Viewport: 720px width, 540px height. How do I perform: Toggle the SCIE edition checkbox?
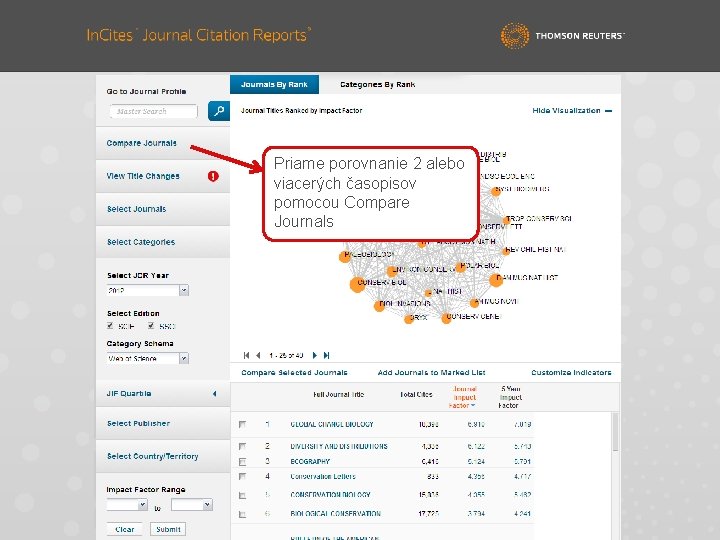tap(110, 326)
